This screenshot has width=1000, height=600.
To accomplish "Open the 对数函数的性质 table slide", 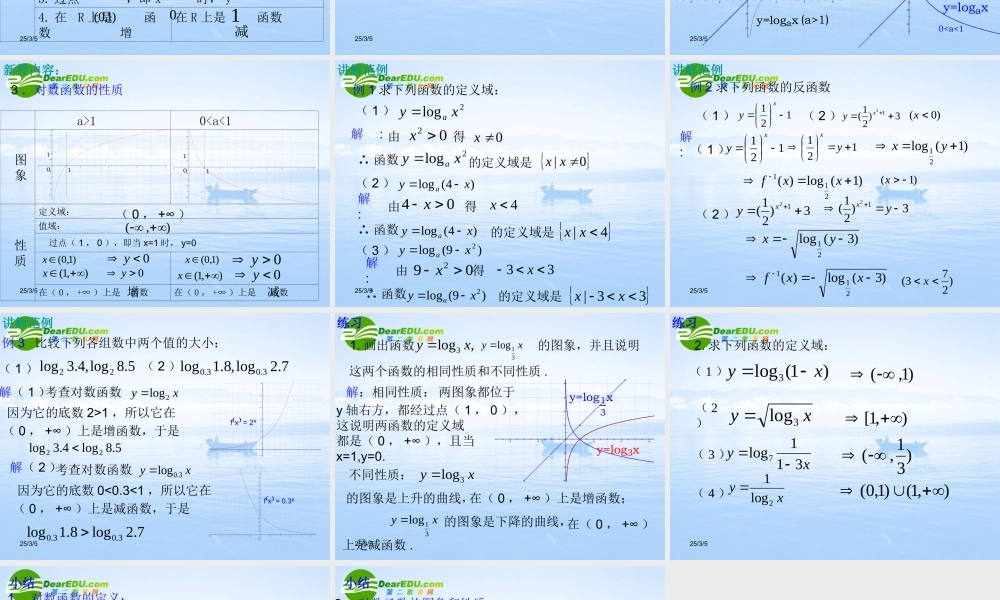I will pyautogui.click(x=165, y=184).
